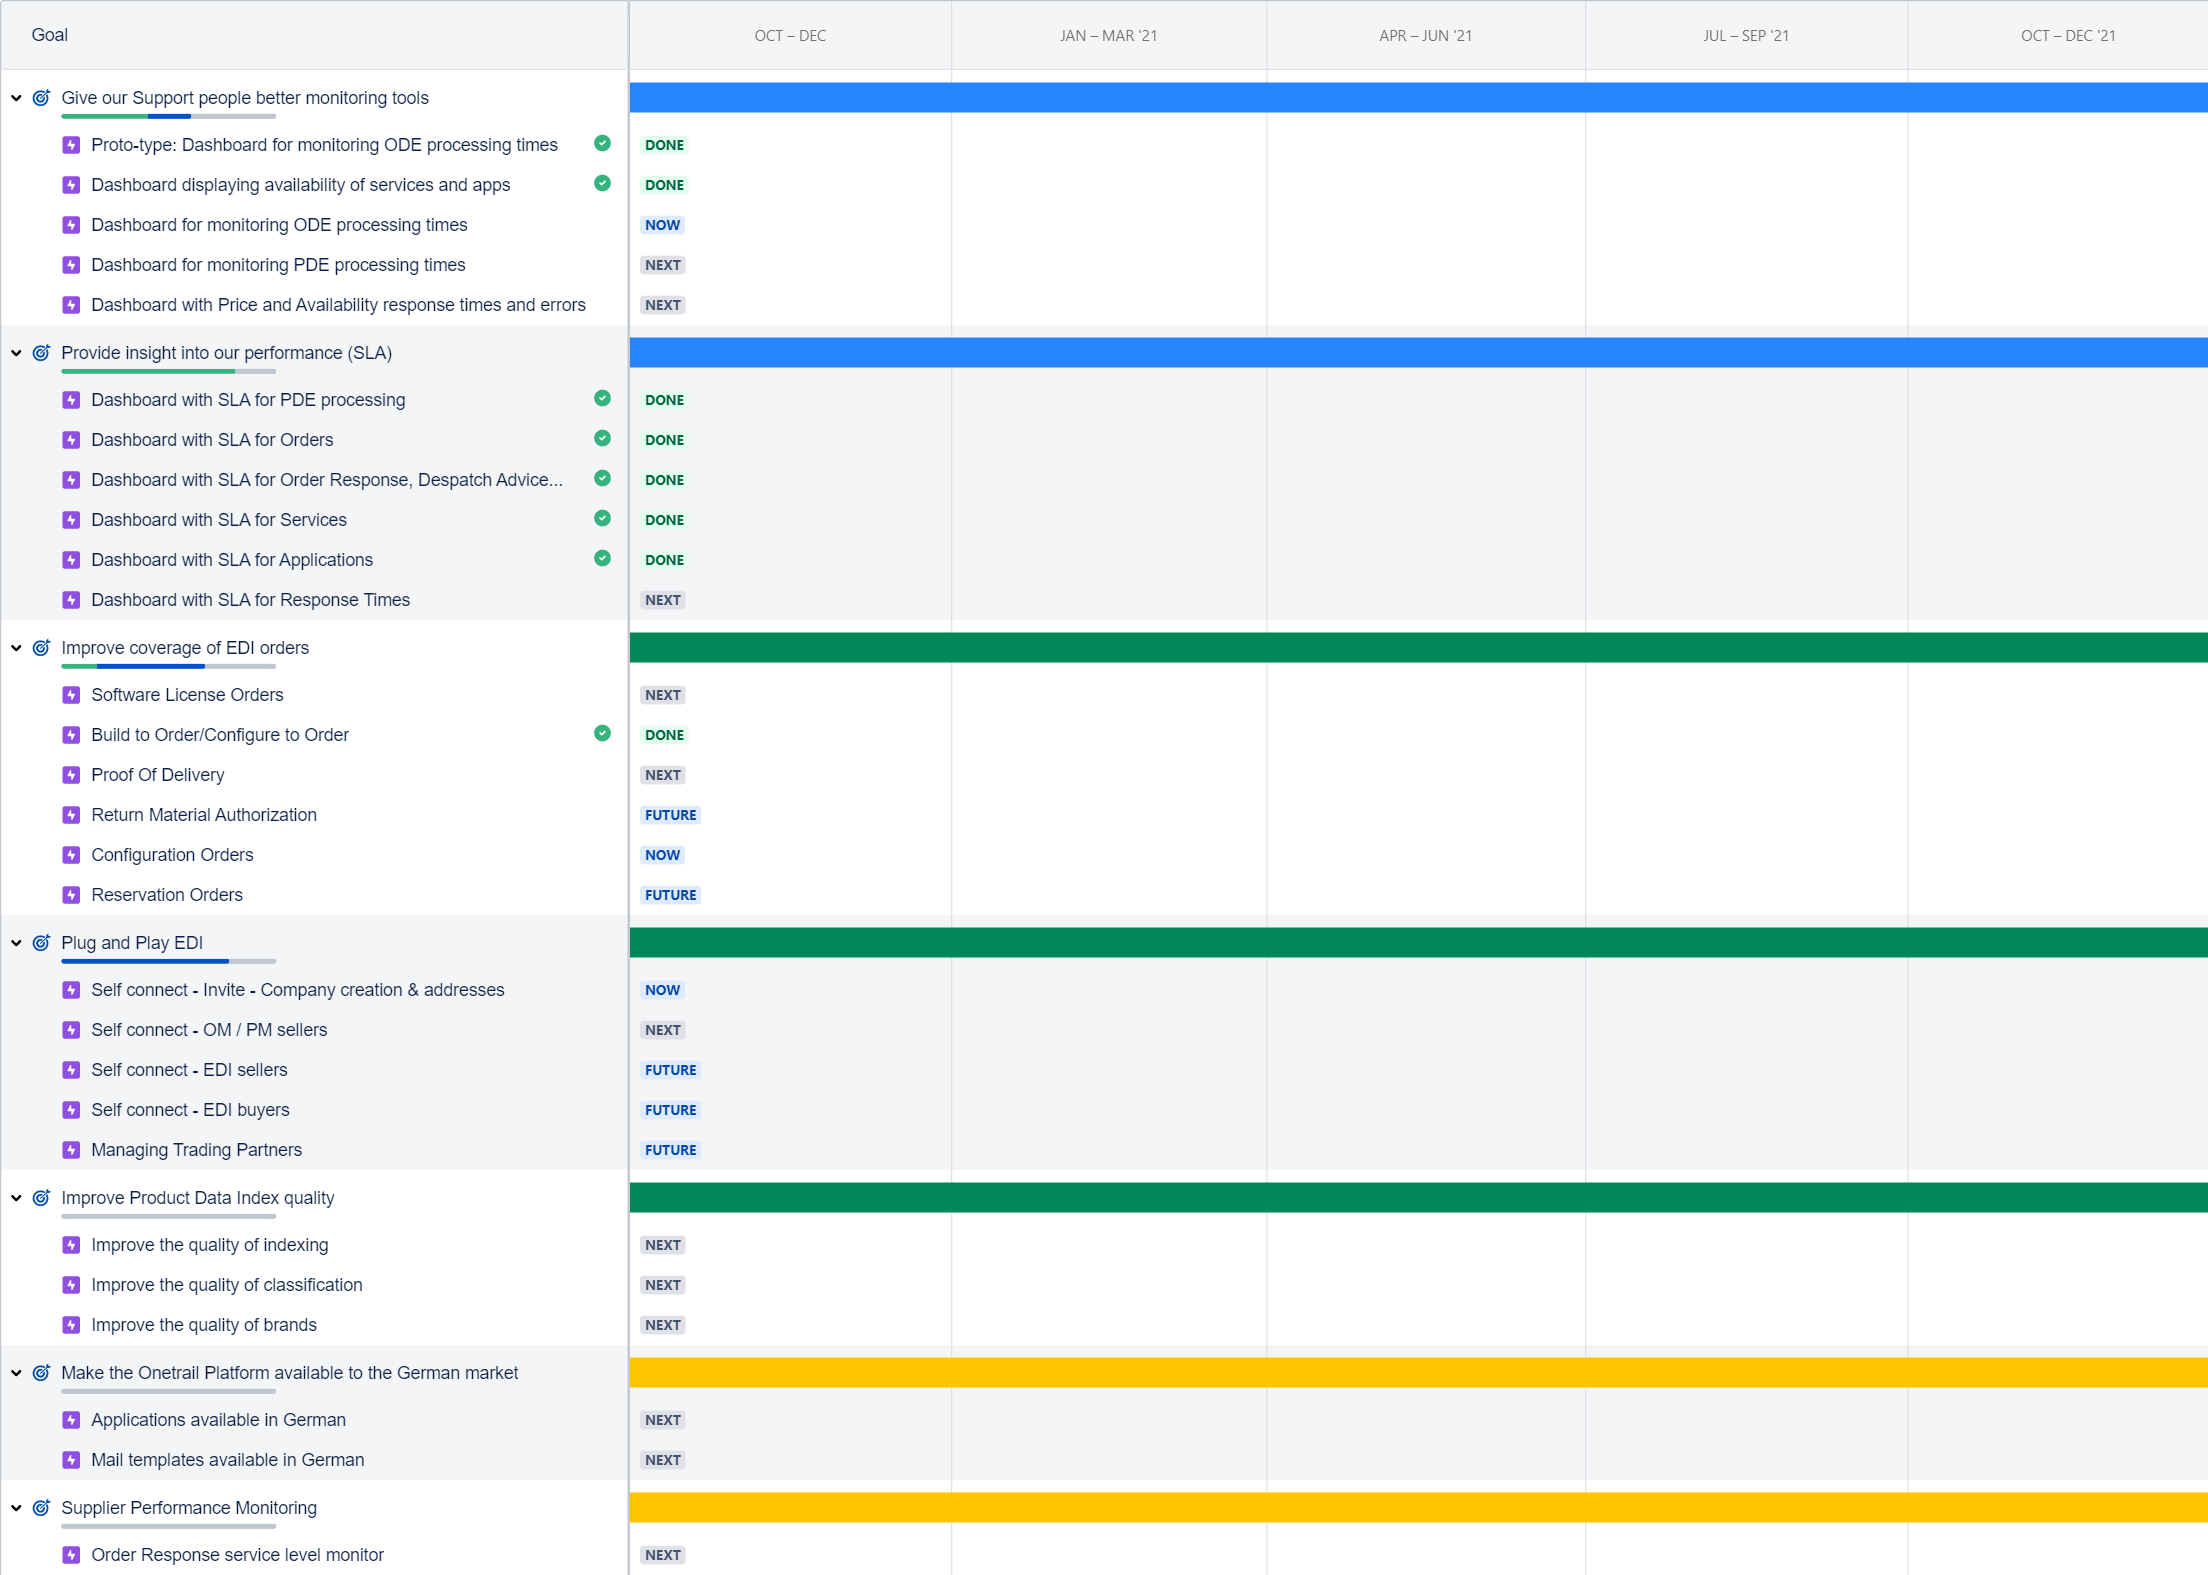Screen dimensions: 2208x1575
Task: Open Dashboard with SLA for Response Times
Action: pos(250,600)
